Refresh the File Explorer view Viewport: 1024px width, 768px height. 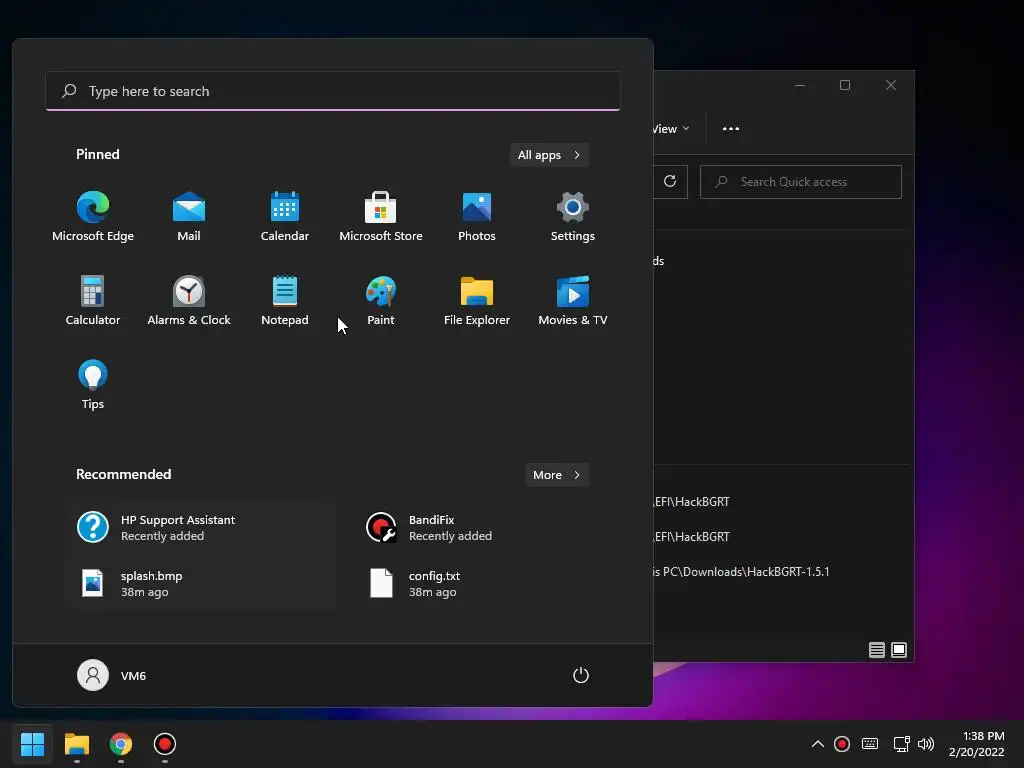(670, 182)
